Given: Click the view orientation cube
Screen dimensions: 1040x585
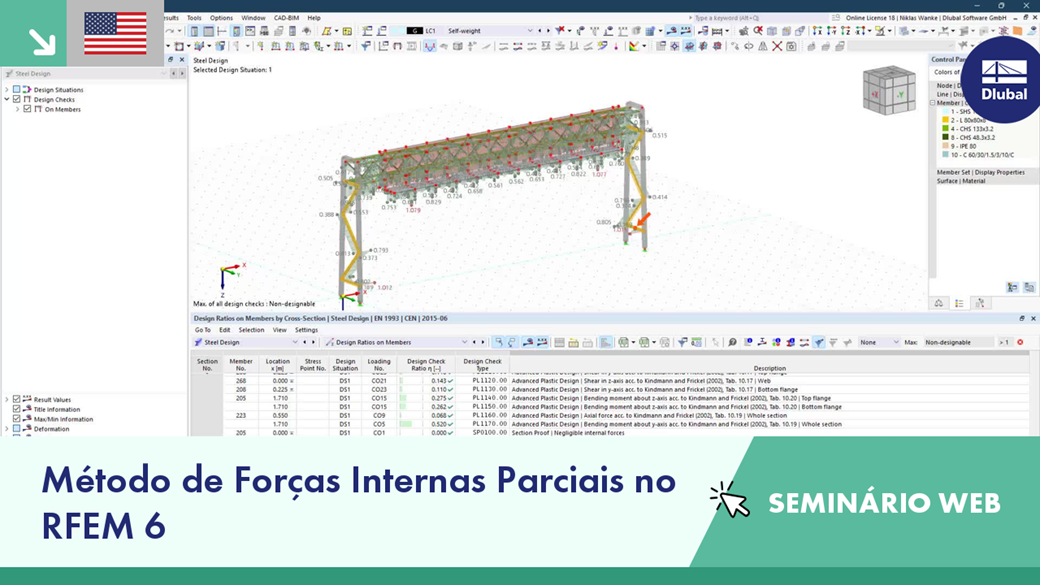Looking at the screenshot, I should pos(889,90).
